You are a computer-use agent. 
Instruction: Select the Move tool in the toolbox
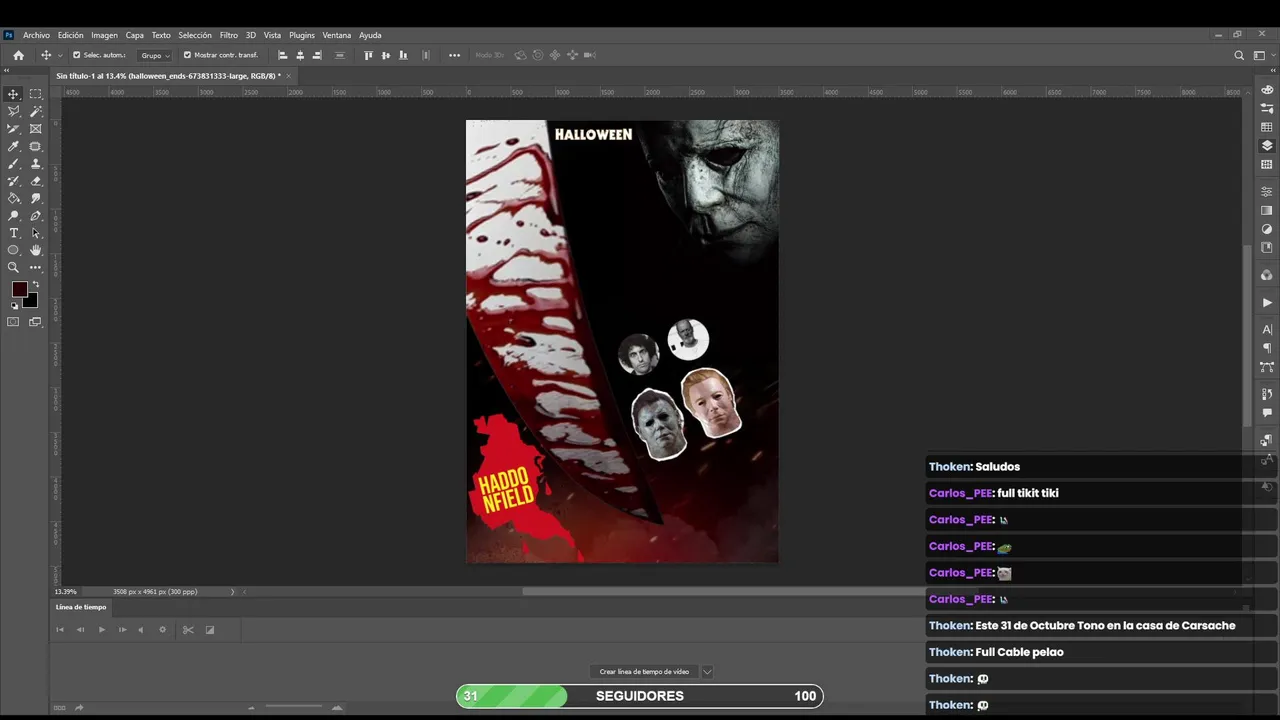click(14, 94)
